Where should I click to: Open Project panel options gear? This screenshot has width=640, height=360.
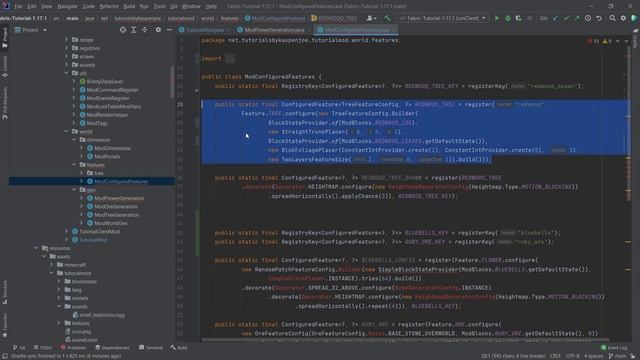158,30
